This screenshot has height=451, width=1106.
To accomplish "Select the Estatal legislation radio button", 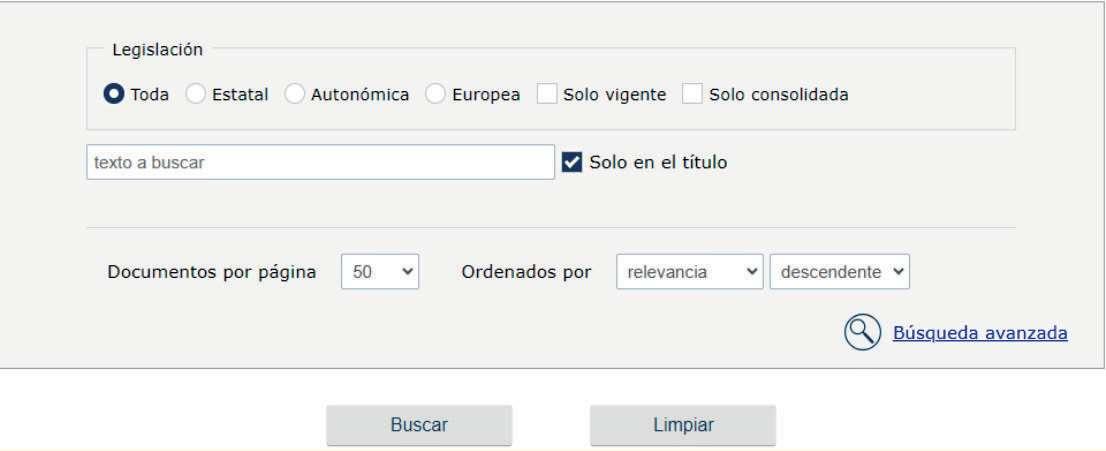I will (196, 94).
